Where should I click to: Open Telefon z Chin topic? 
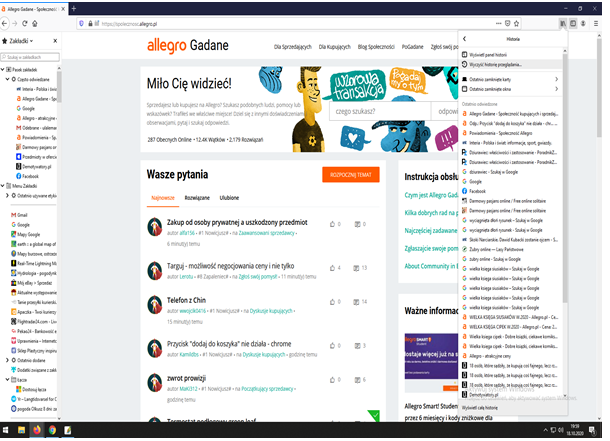(x=186, y=300)
